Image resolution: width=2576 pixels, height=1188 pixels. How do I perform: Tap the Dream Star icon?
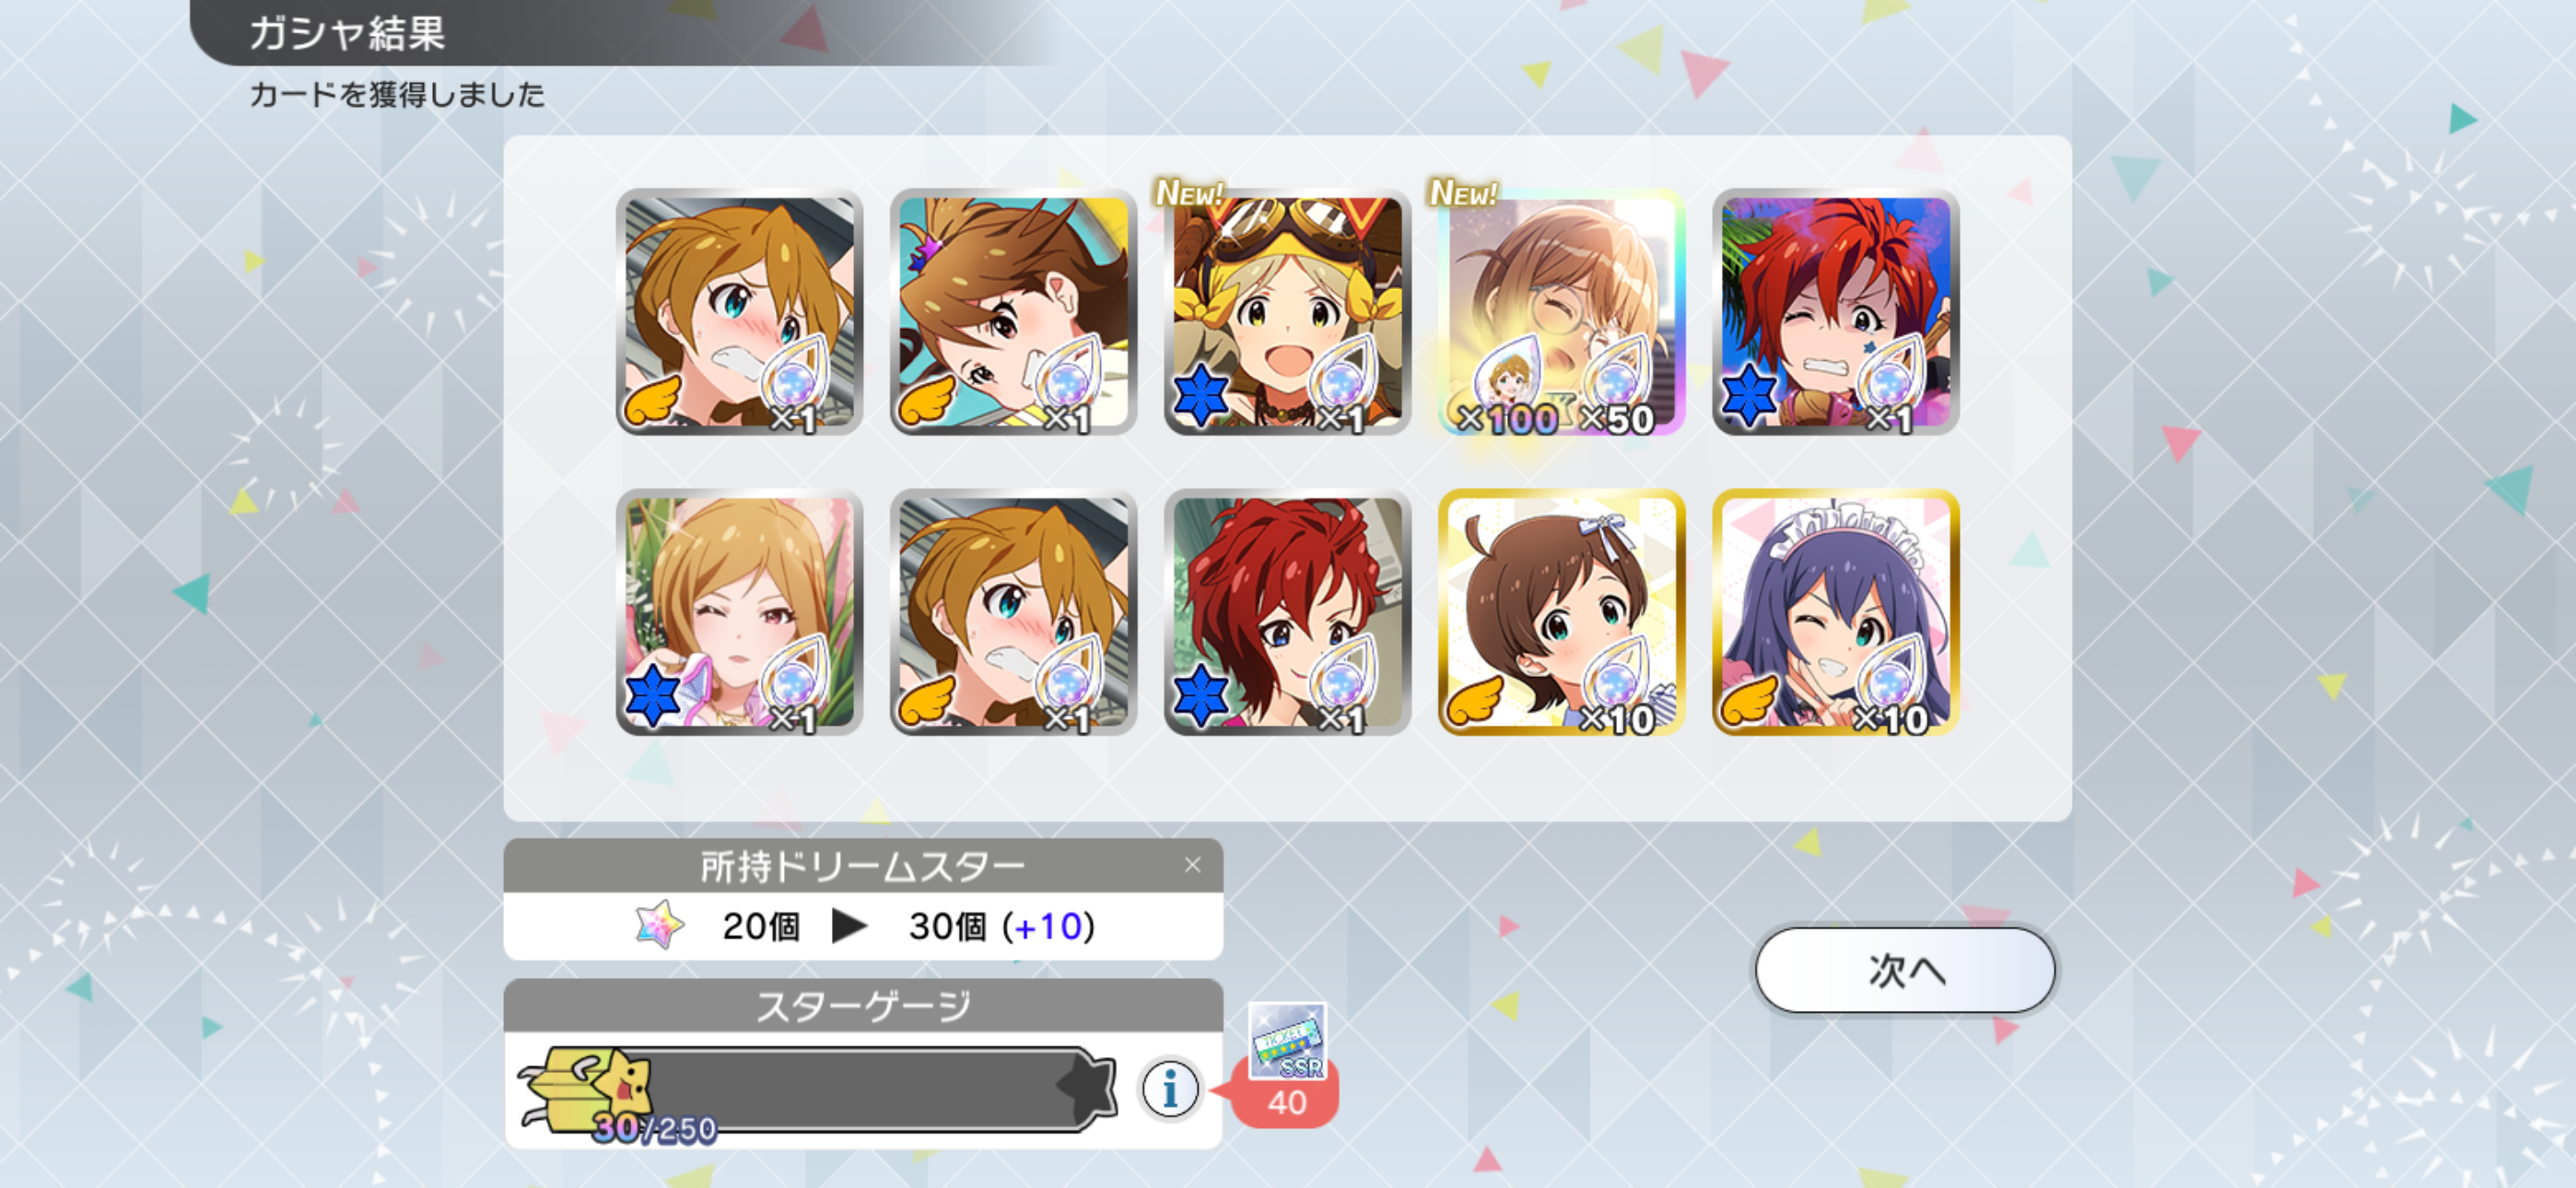(660, 925)
